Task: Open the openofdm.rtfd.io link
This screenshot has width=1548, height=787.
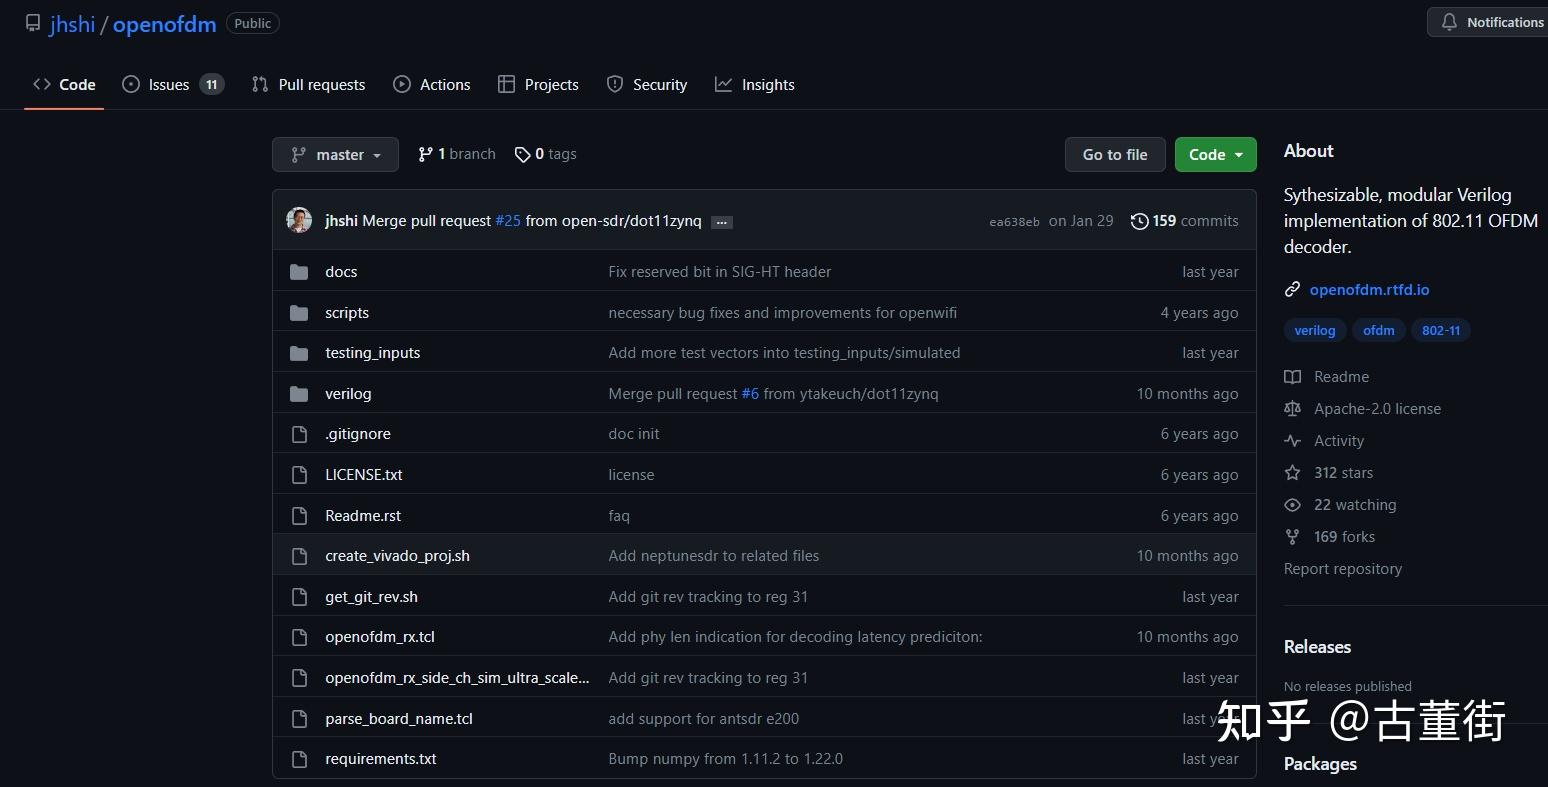Action: click(x=1369, y=289)
